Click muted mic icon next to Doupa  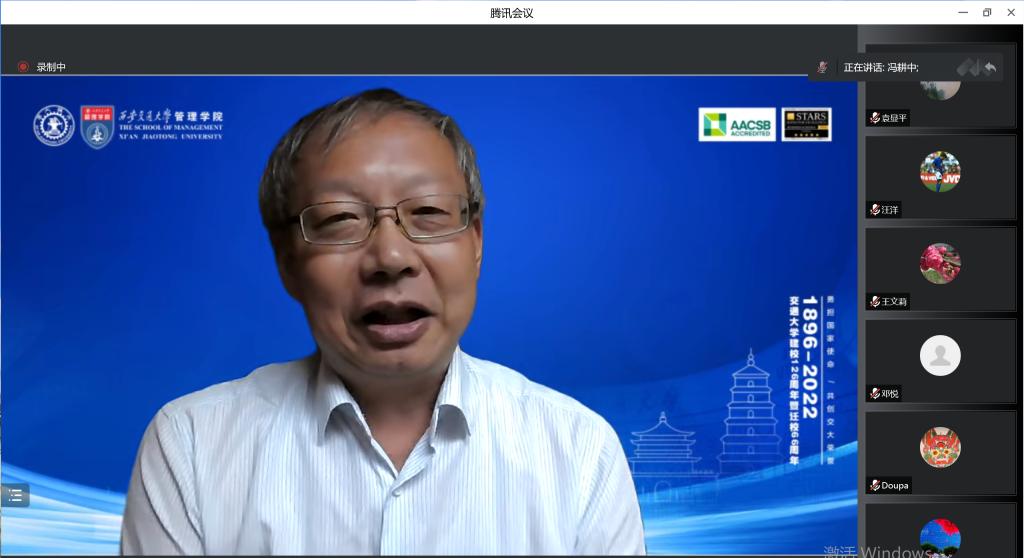[875, 485]
